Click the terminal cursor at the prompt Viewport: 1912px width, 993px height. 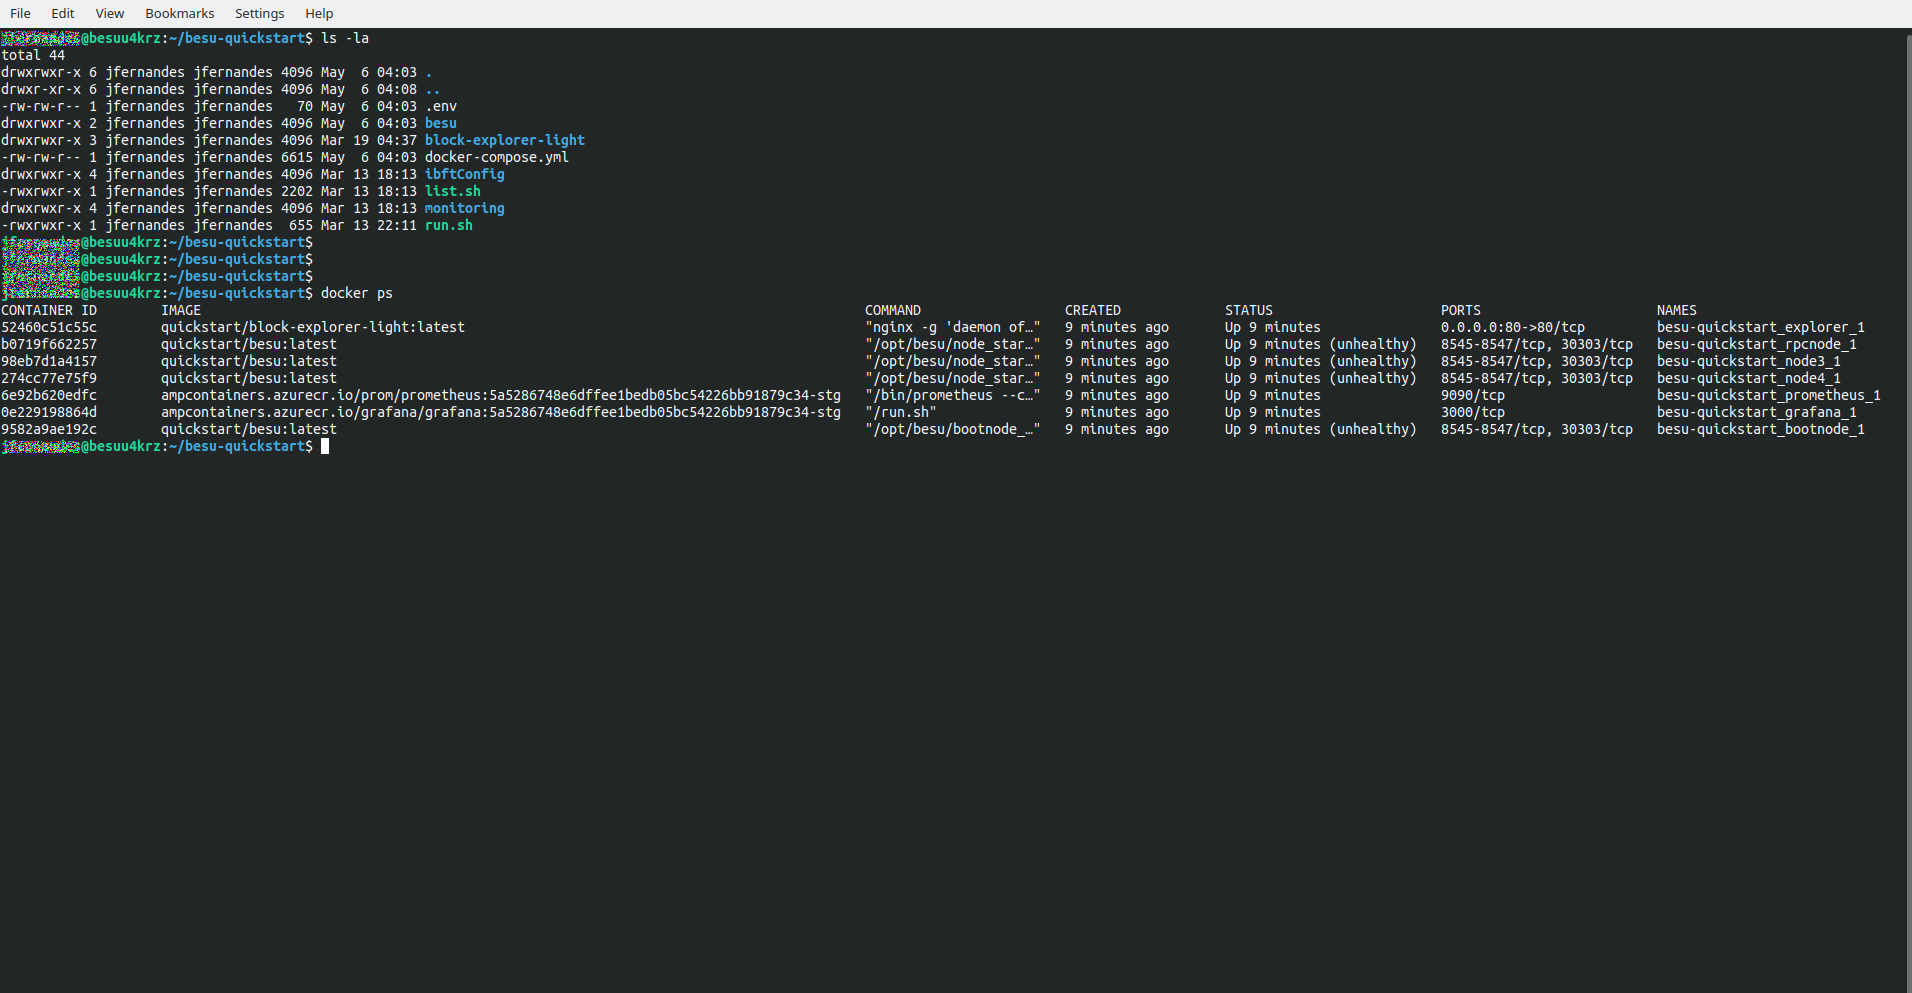(x=325, y=446)
